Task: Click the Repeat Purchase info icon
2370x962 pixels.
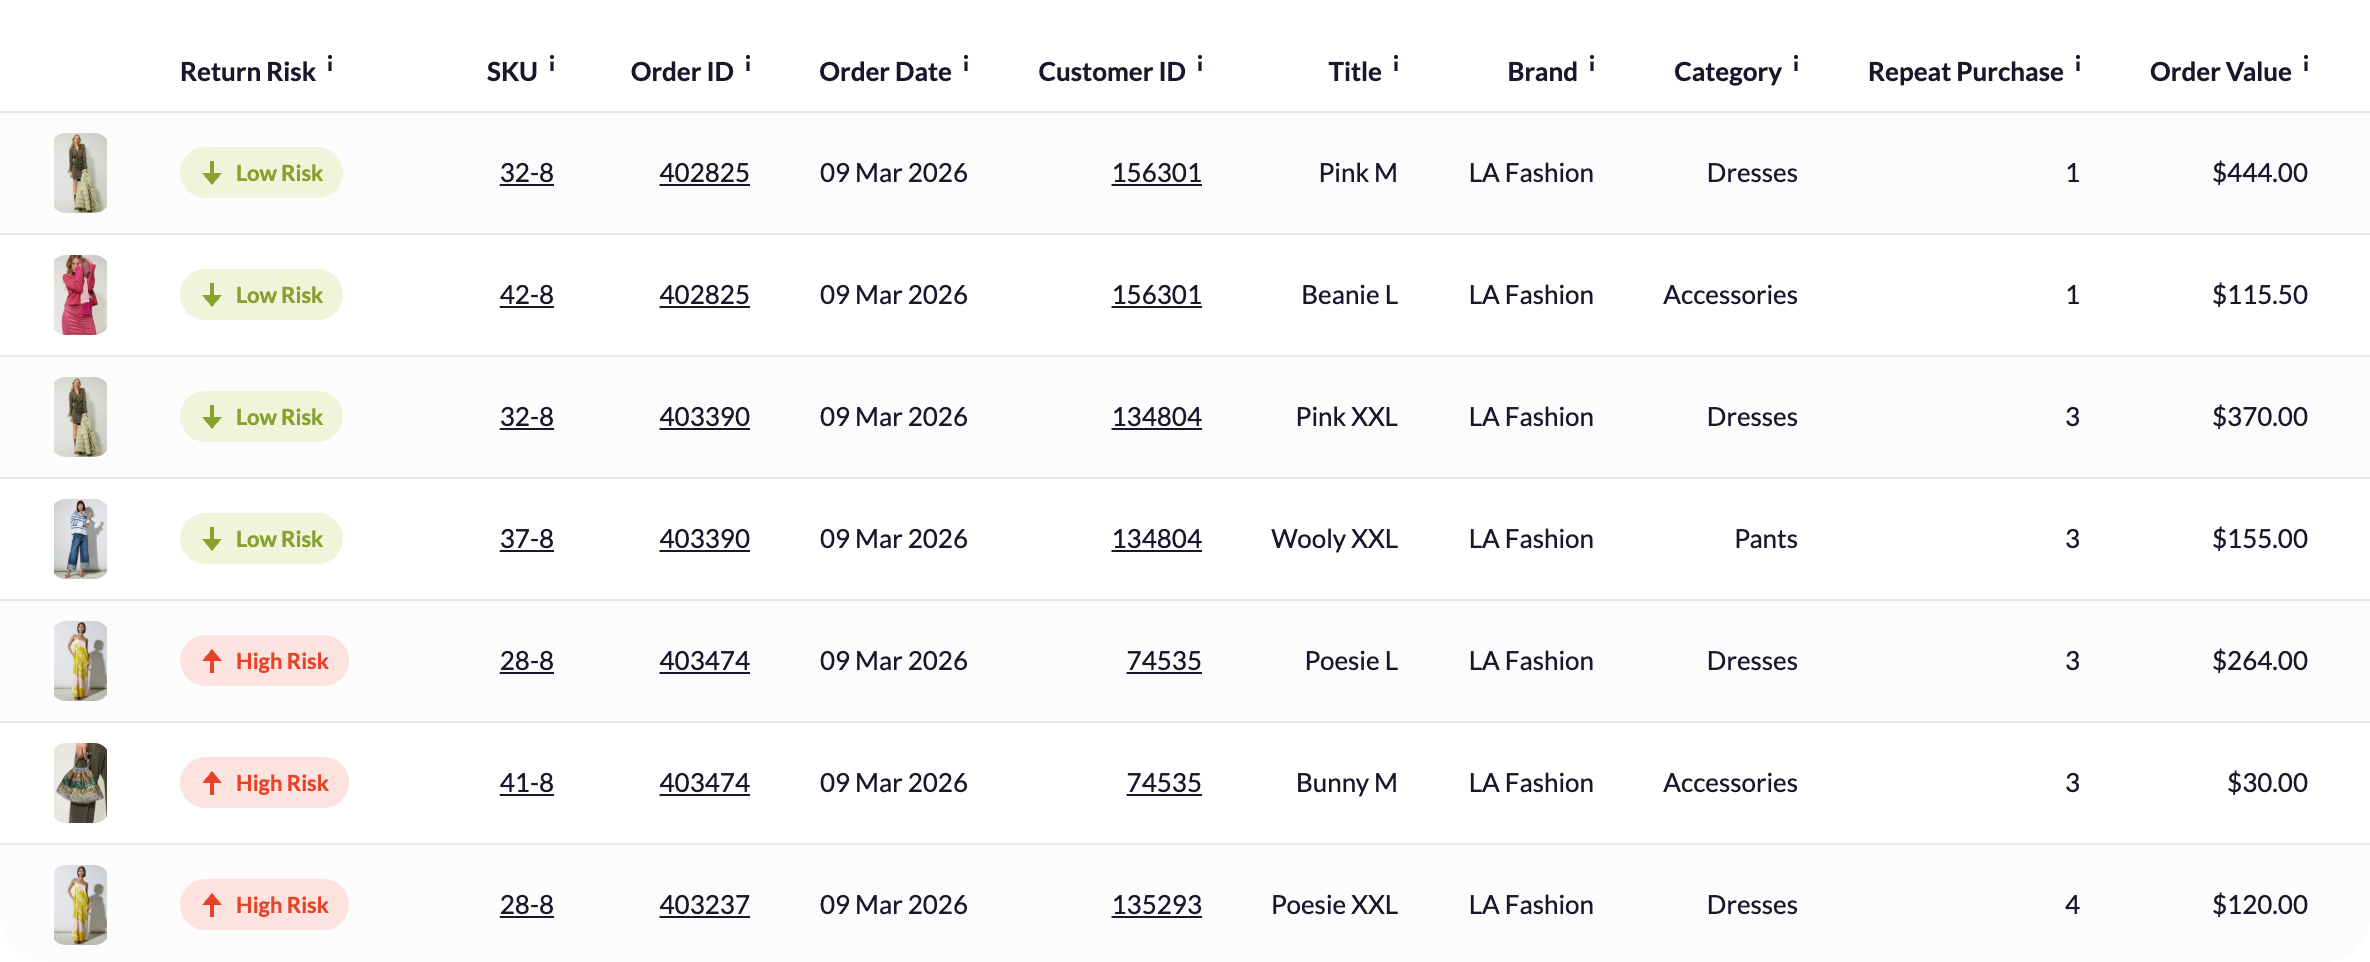Action: coord(2078,65)
